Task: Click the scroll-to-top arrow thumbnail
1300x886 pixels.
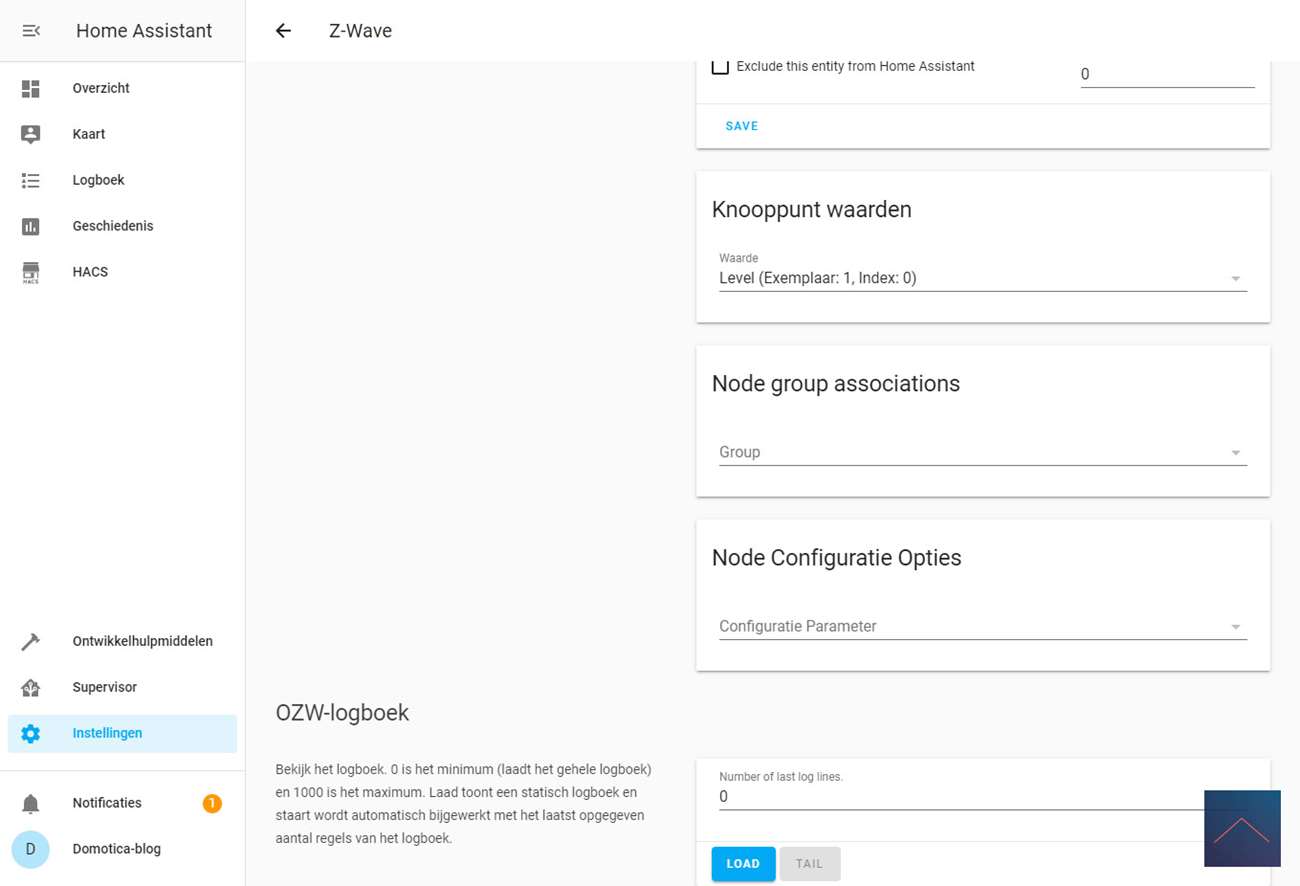Action: 1242,828
